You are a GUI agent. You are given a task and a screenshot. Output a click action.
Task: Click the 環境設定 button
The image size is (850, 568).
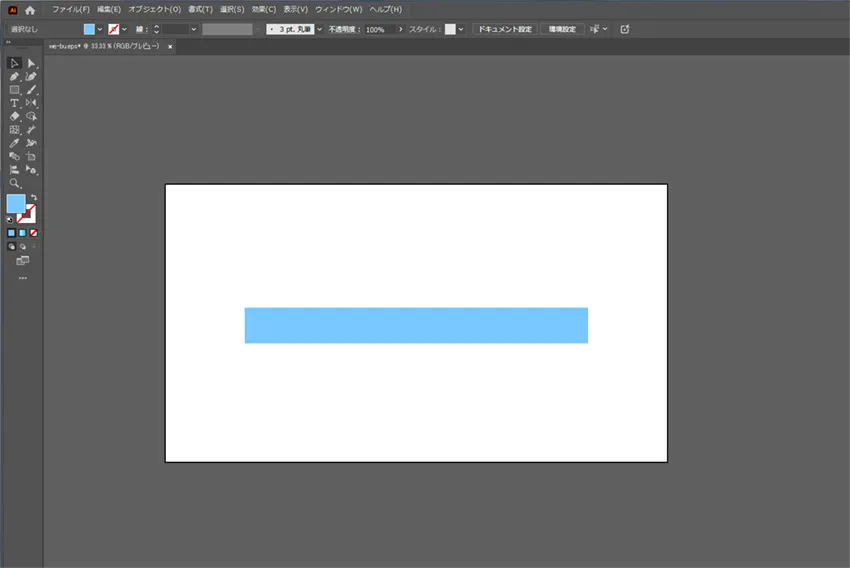tap(560, 29)
